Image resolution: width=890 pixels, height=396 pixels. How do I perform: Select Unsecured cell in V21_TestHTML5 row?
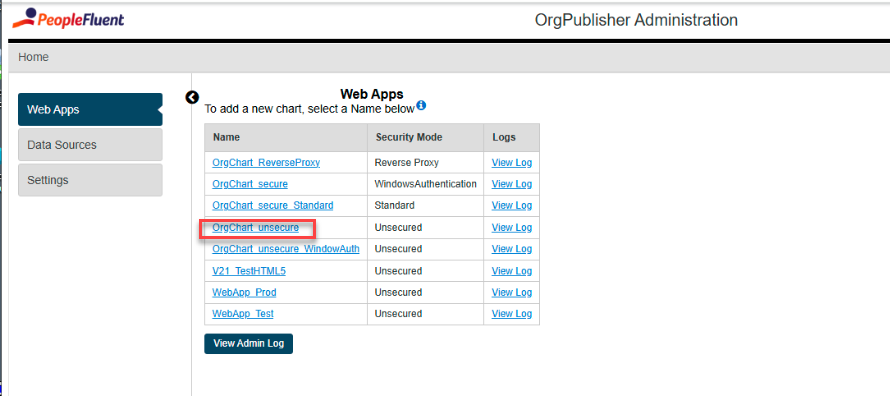tap(426, 271)
